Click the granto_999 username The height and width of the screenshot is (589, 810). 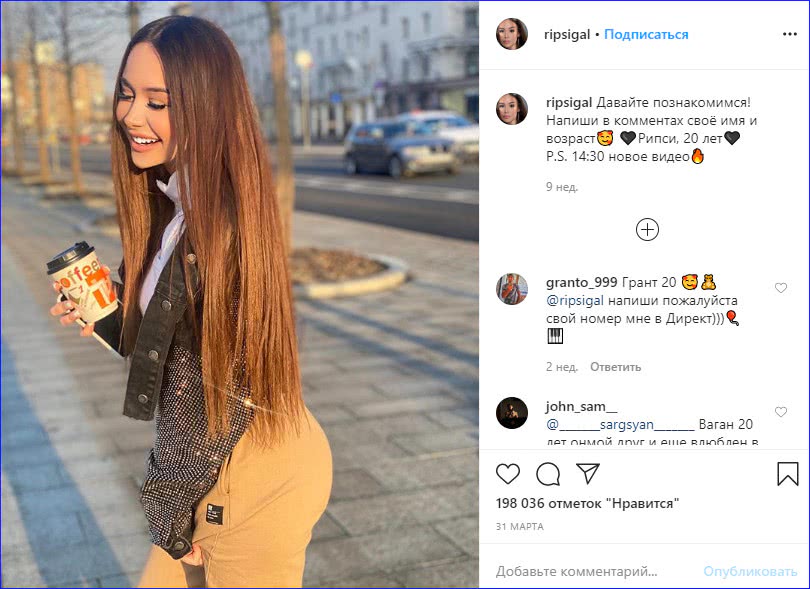click(x=582, y=282)
